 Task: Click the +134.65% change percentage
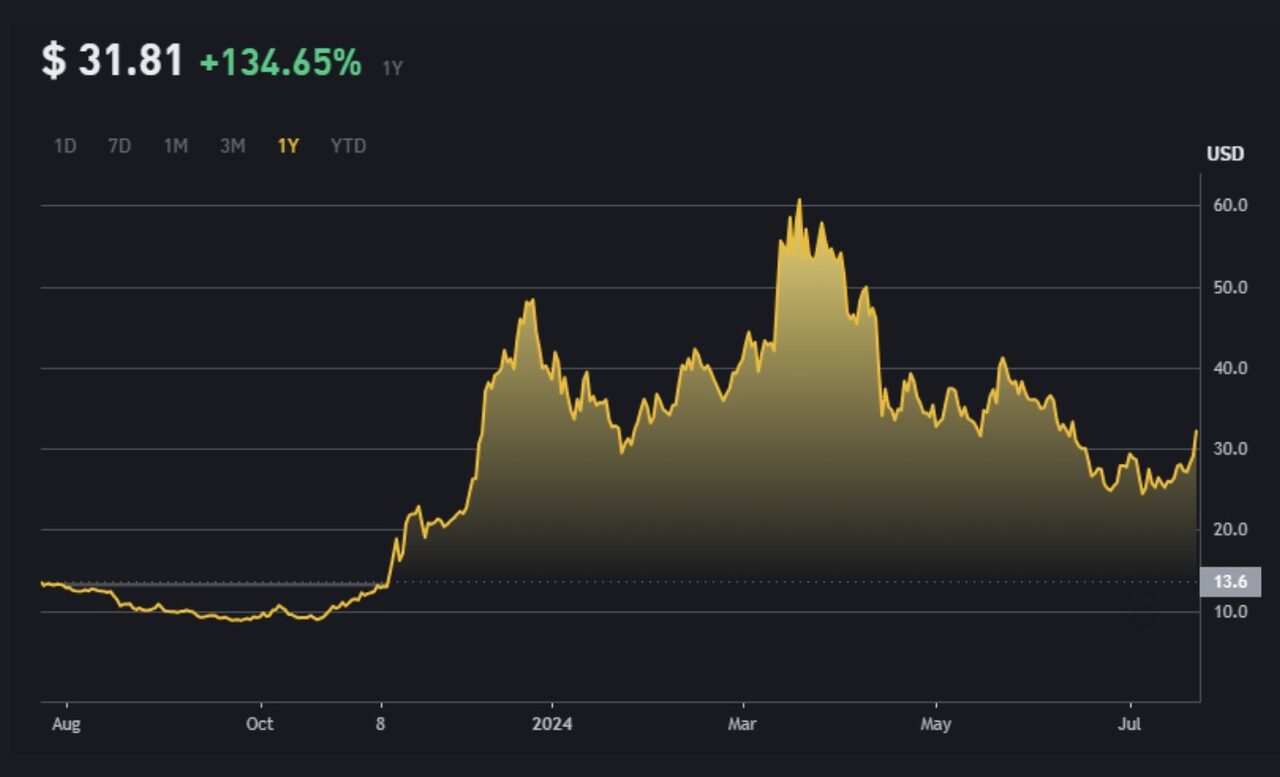coord(281,63)
